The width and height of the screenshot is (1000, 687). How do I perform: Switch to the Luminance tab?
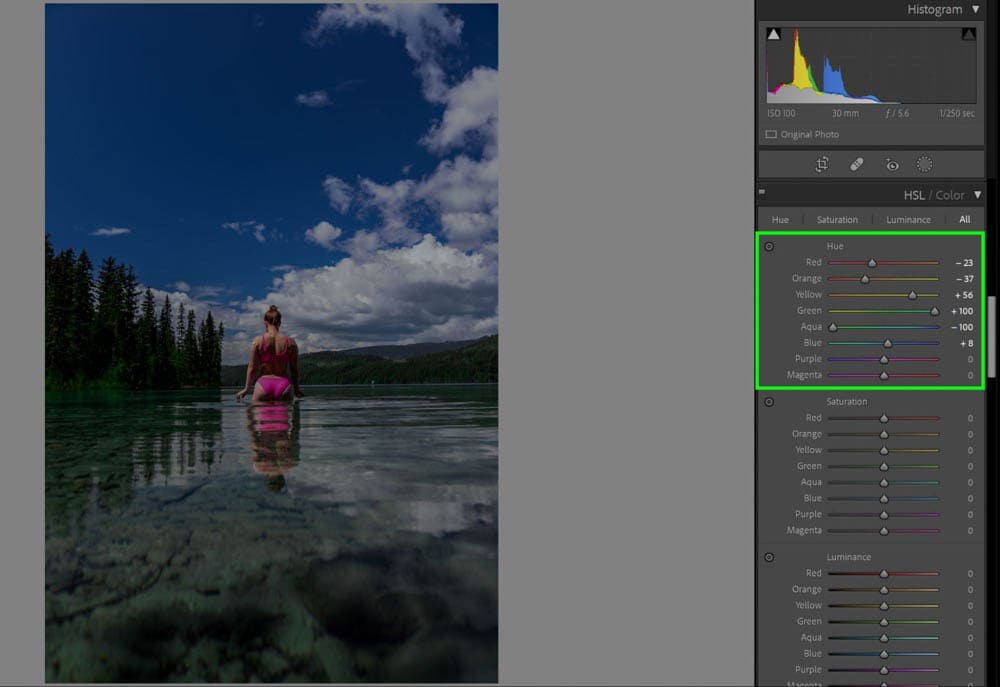click(908, 220)
